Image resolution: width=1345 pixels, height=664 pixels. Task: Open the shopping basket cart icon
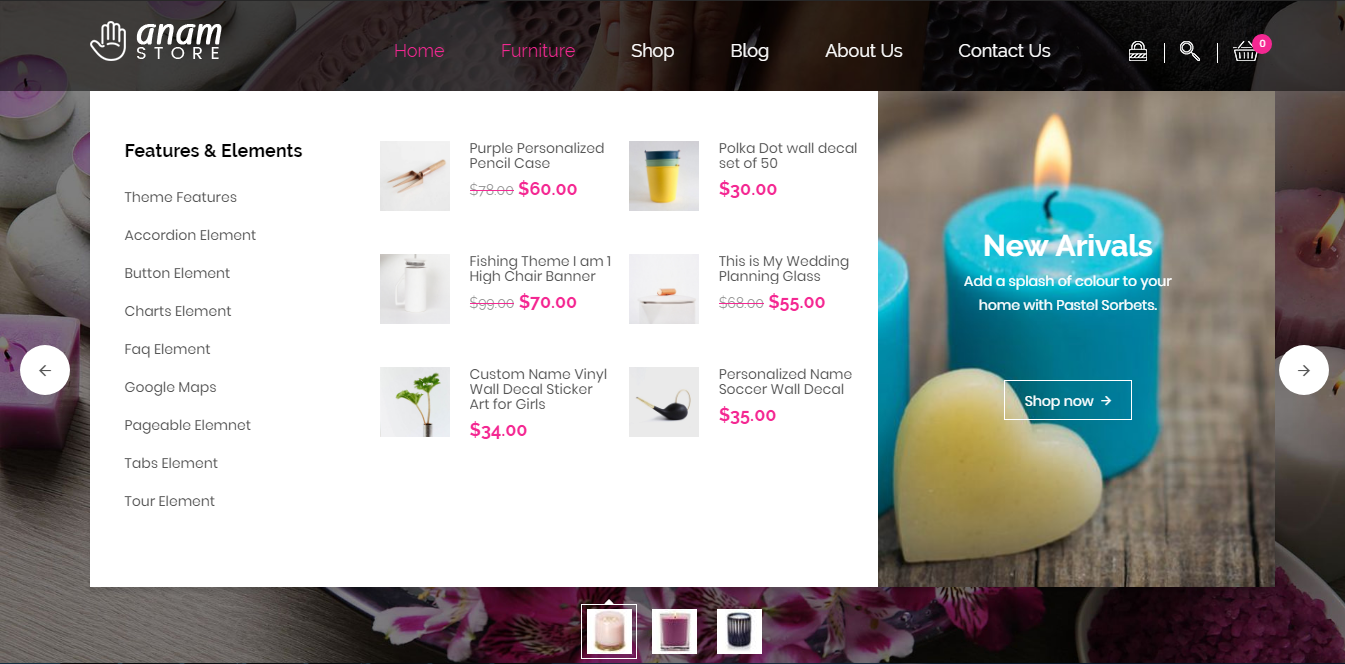(x=1246, y=51)
